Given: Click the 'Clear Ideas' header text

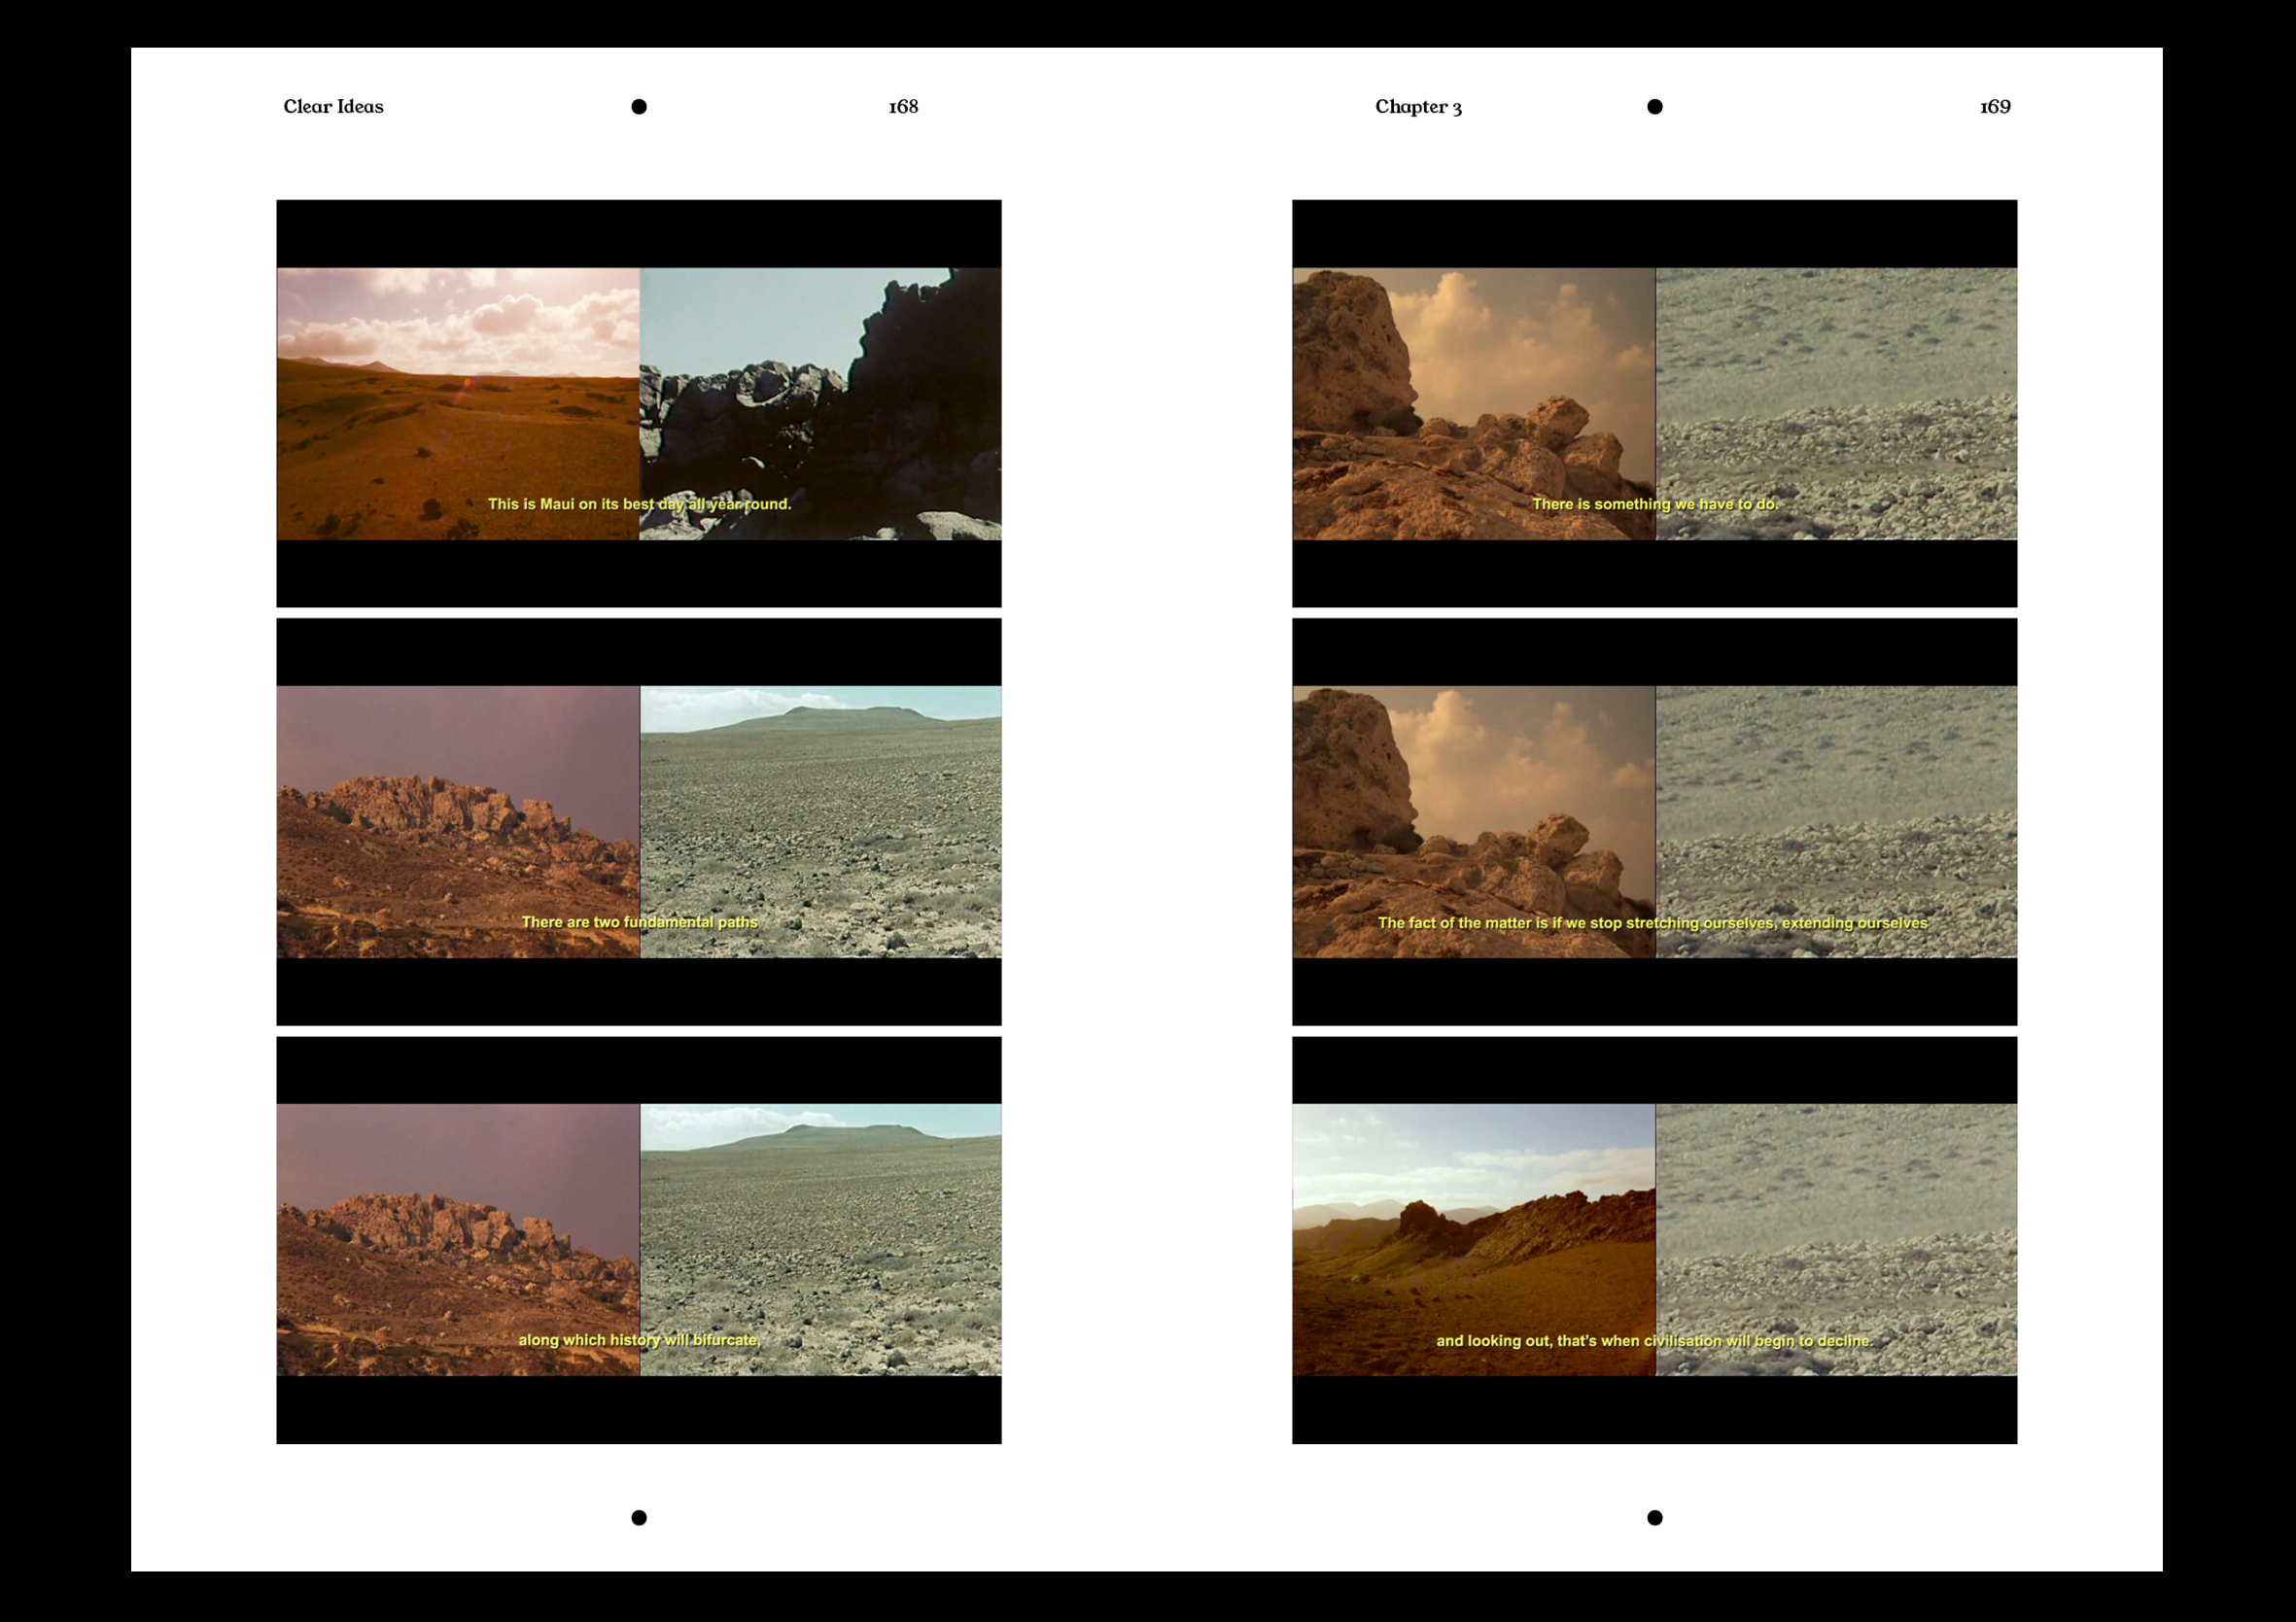Looking at the screenshot, I should [x=333, y=106].
